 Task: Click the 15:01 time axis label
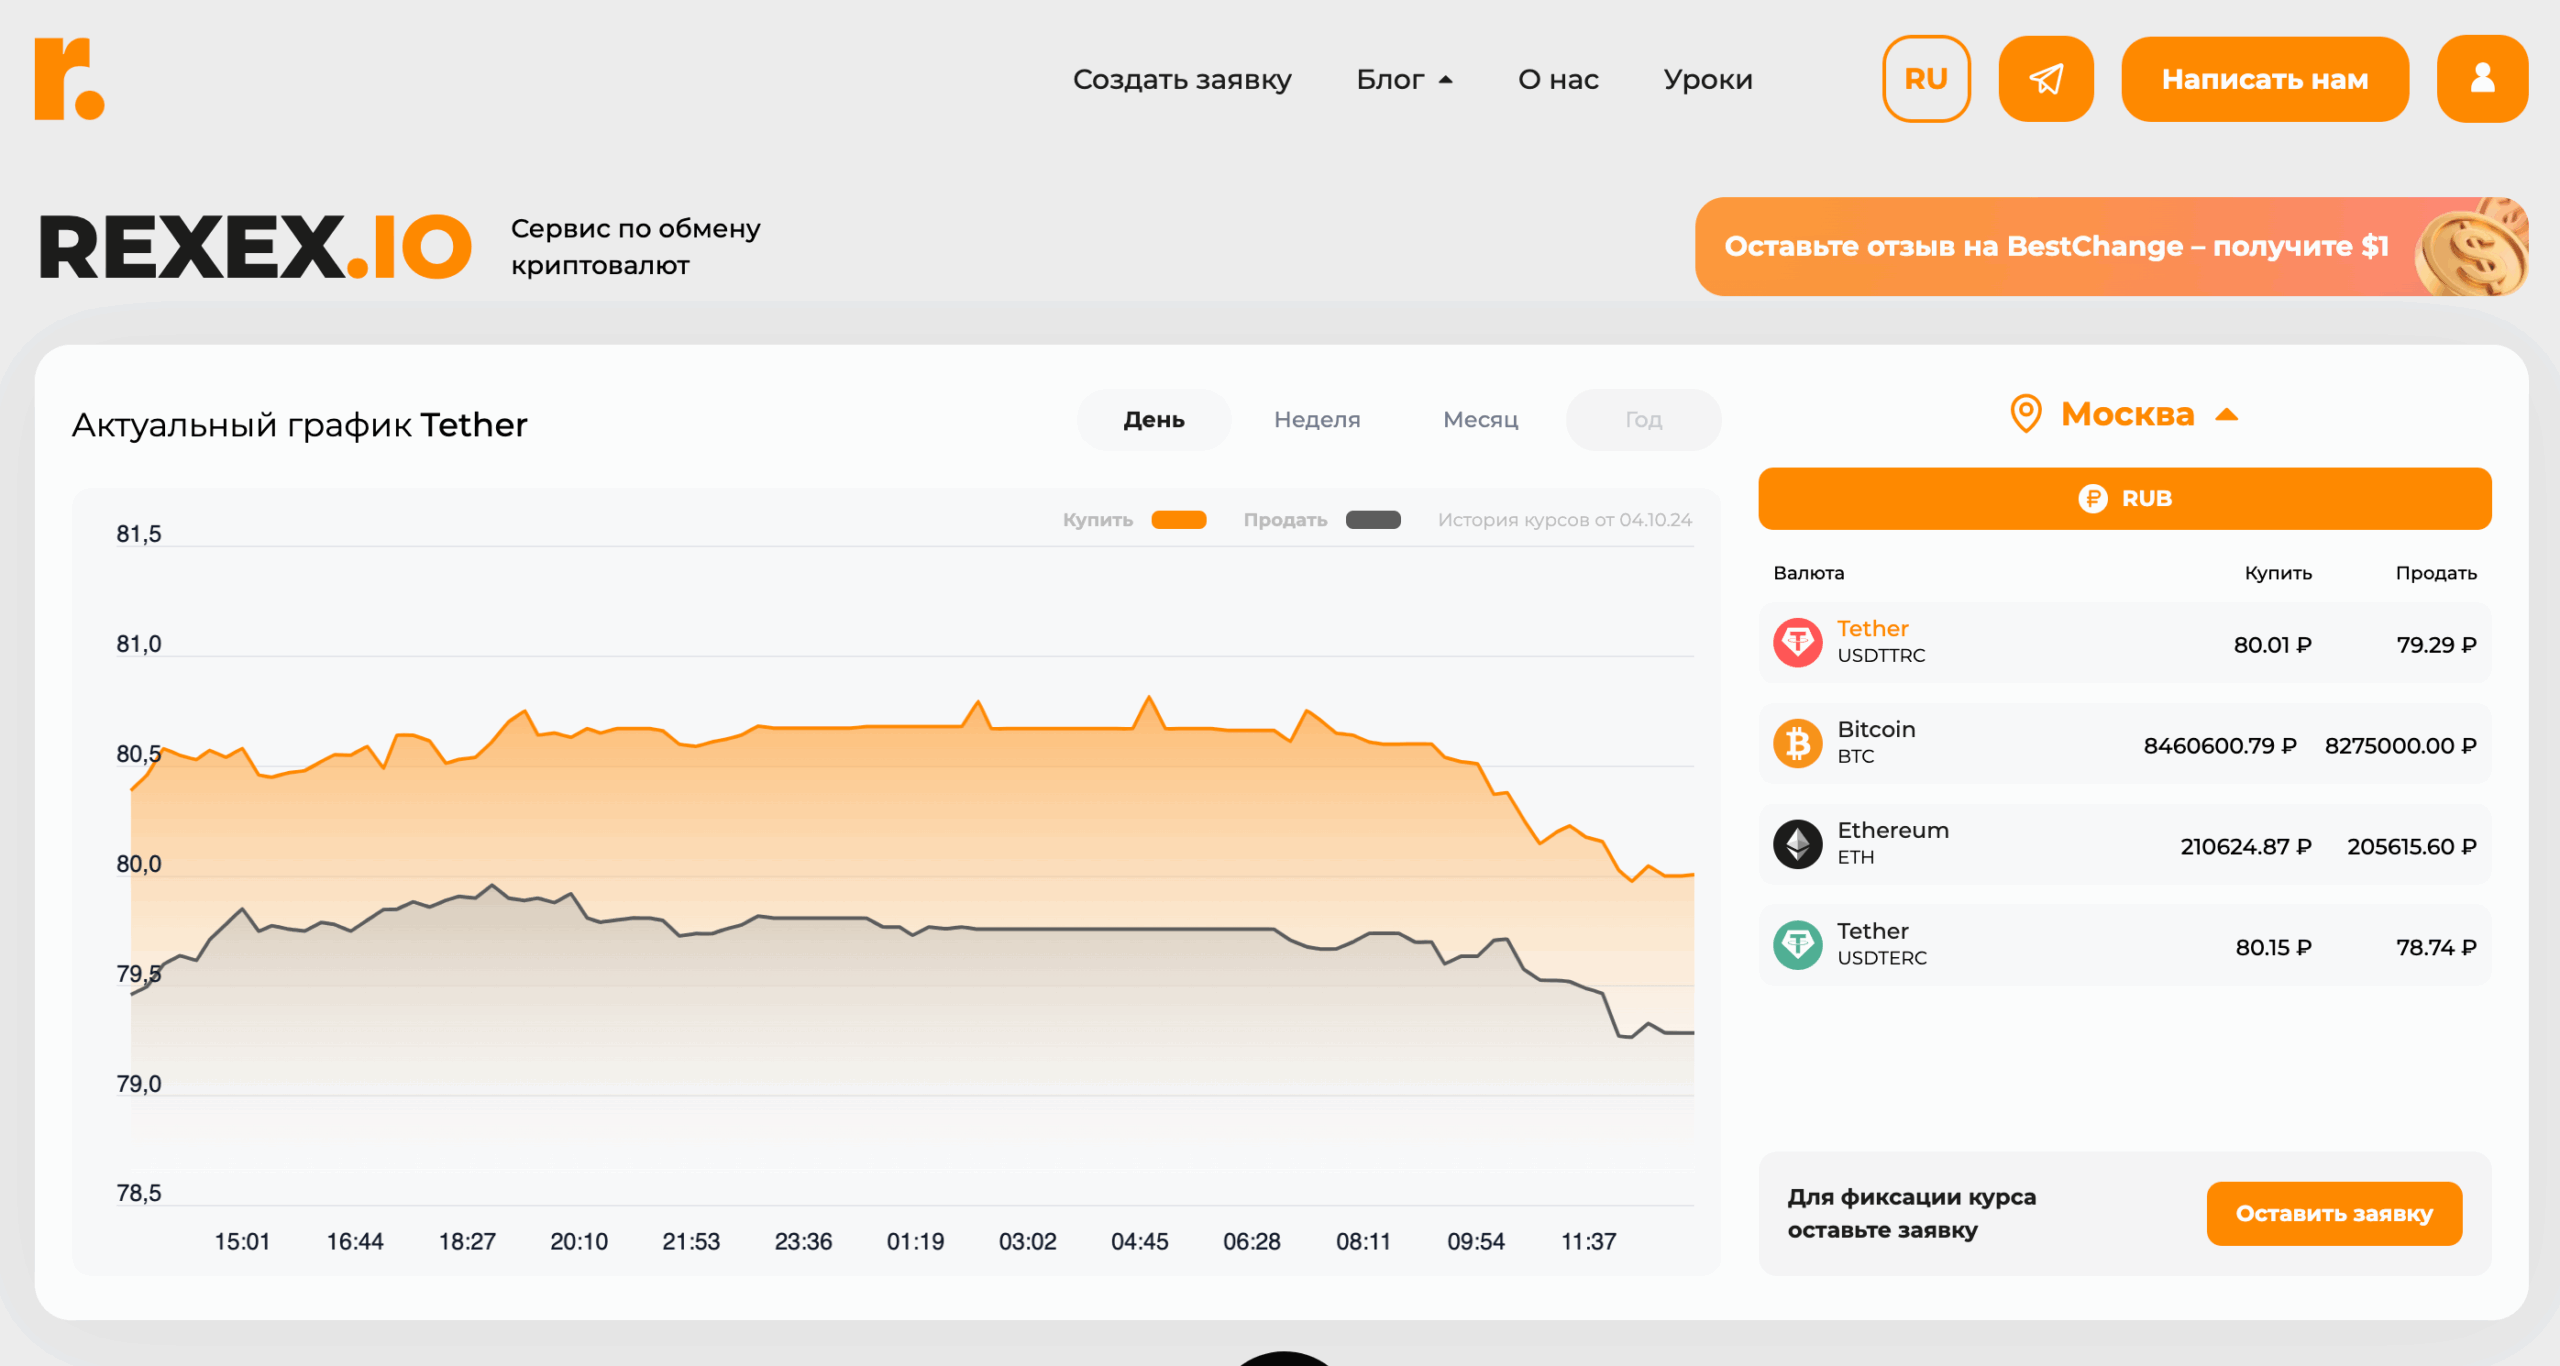pos(242,1241)
